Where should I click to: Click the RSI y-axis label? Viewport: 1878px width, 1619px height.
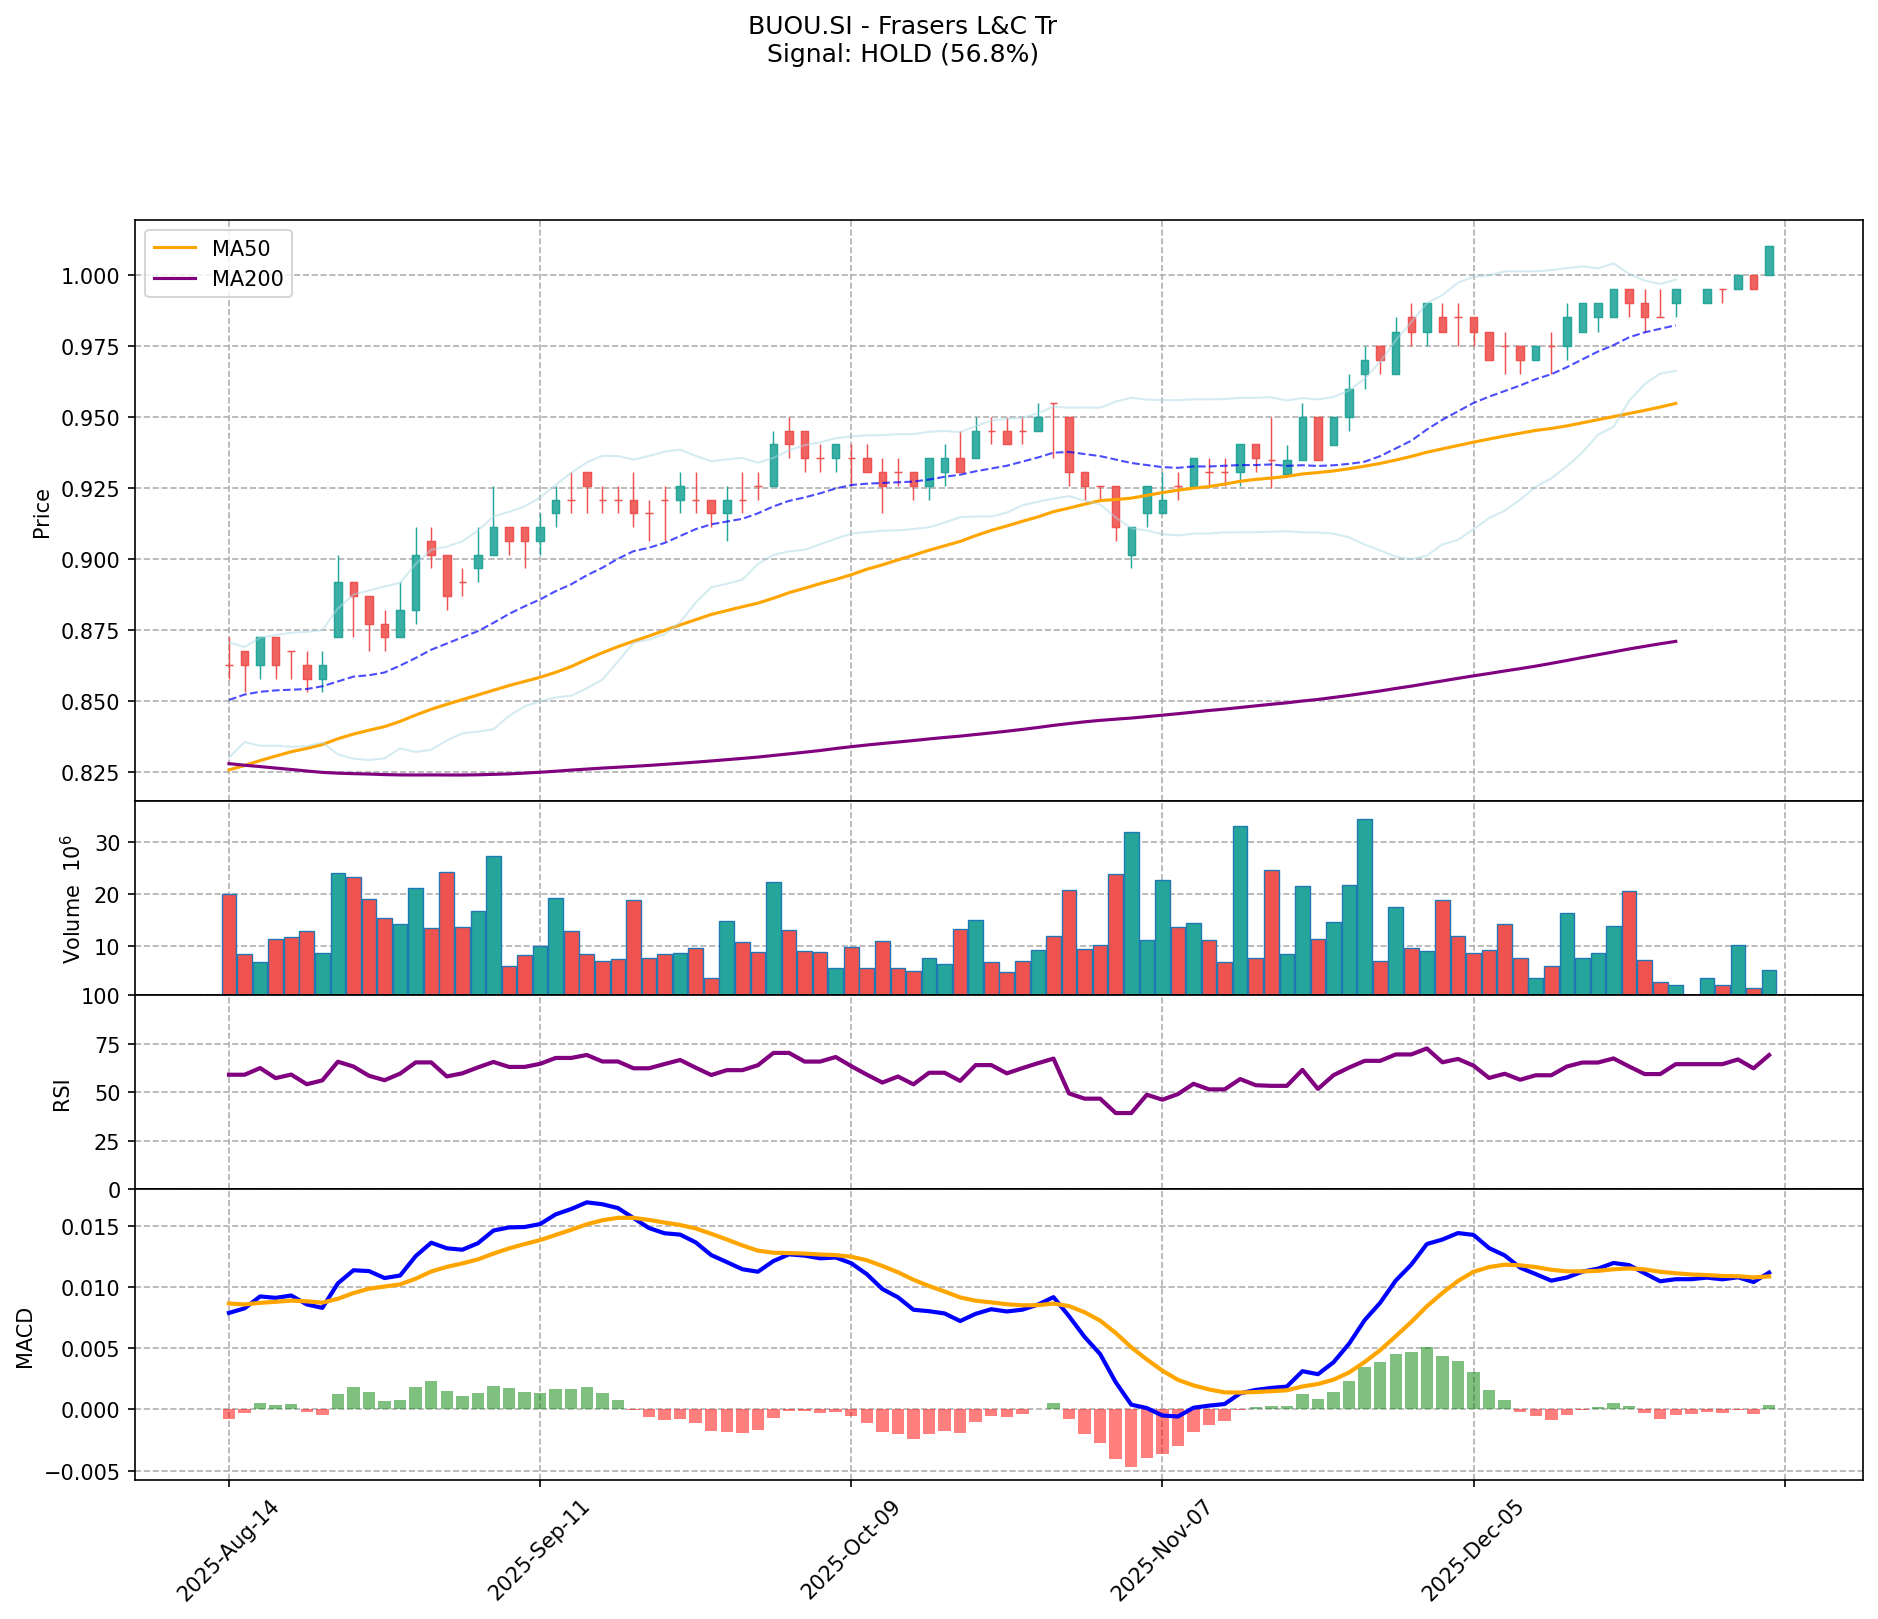point(62,1094)
